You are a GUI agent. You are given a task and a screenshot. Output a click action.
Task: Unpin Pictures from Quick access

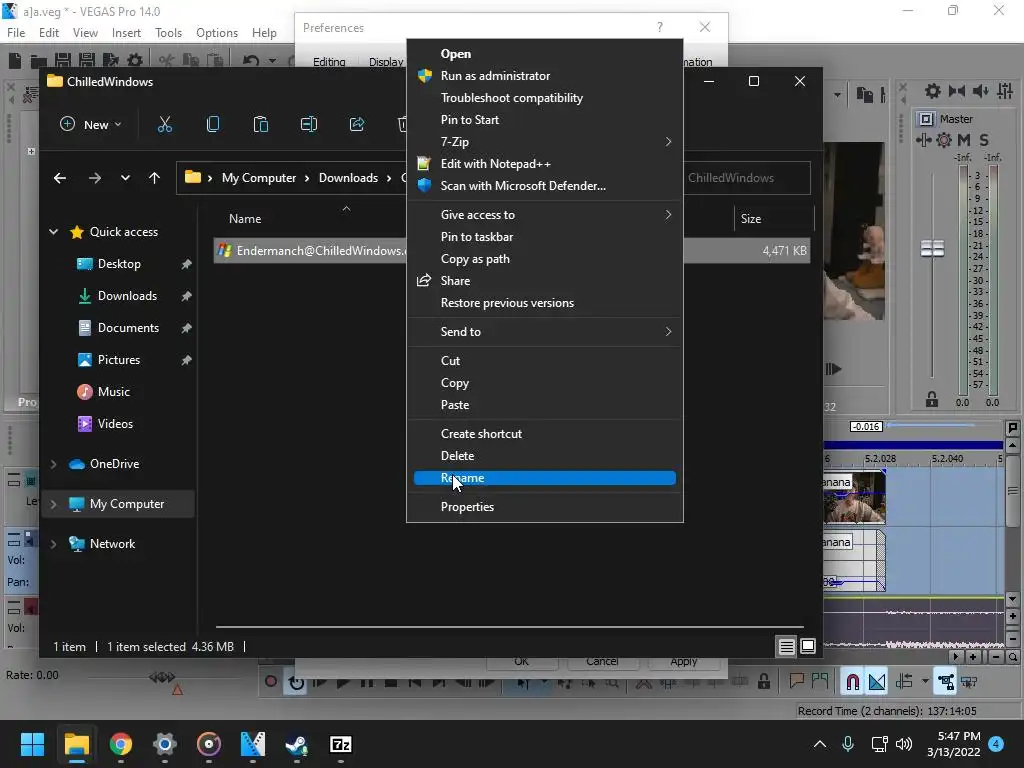tap(186, 360)
